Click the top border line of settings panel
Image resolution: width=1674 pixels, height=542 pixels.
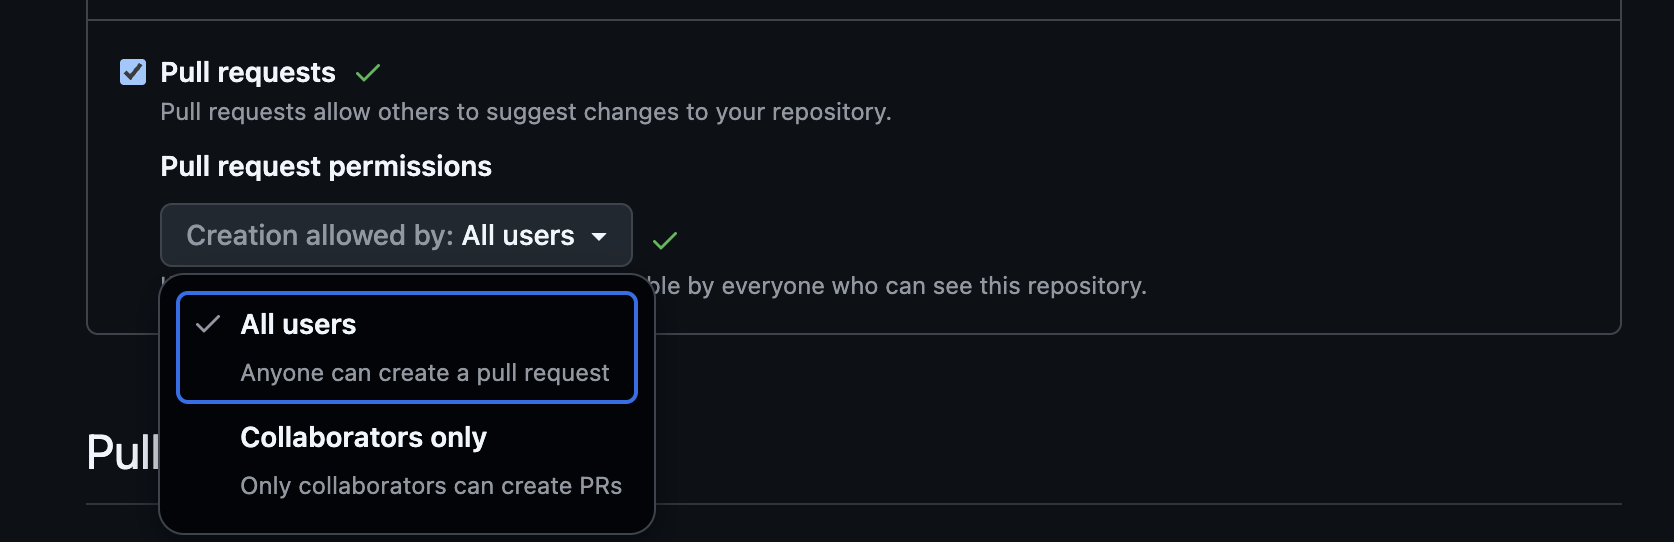click(850, 20)
